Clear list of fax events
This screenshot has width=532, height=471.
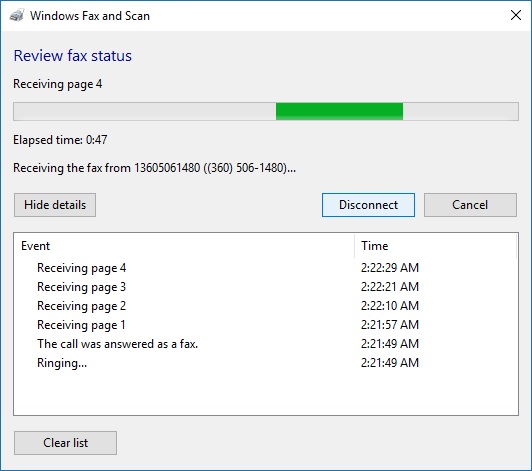point(65,443)
